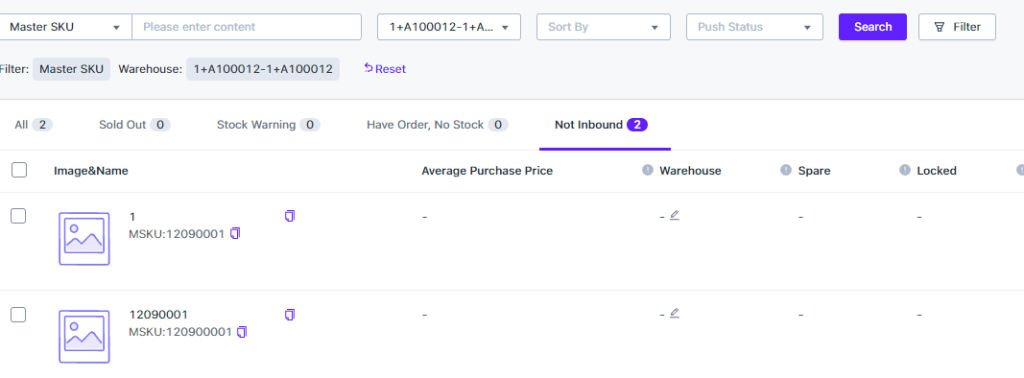The width and height of the screenshot is (1024, 378).
Task: Open the Master SKU dropdown
Action: 65,27
